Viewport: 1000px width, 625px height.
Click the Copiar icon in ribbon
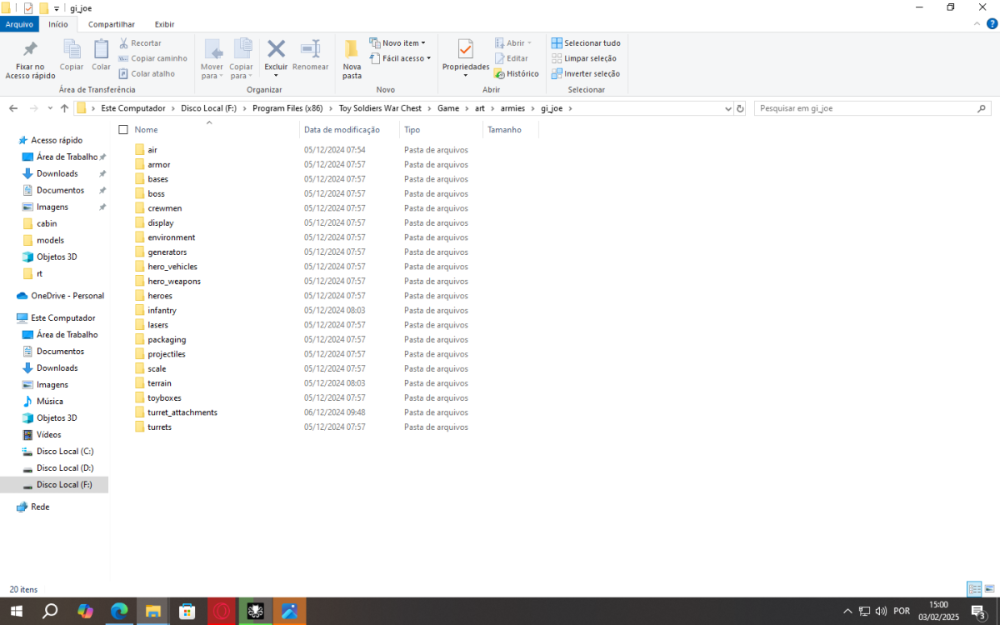(x=72, y=50)
